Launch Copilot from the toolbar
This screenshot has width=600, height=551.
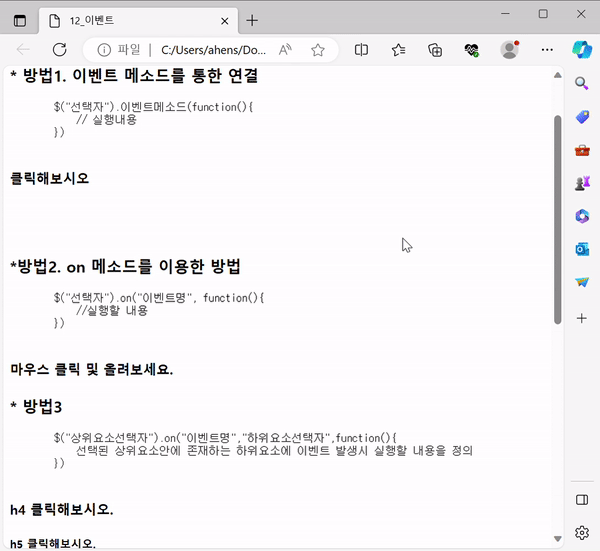(582, 50)
